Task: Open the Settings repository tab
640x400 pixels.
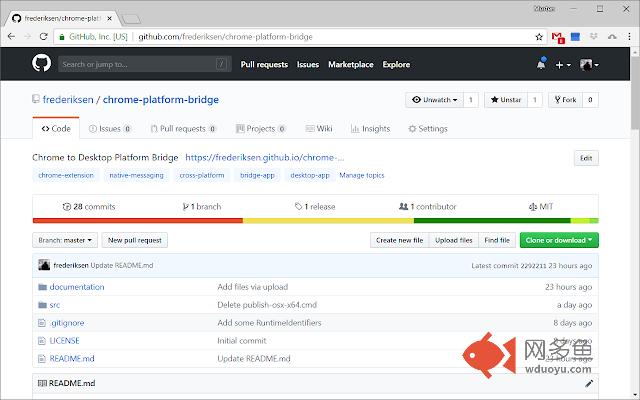Action: pos(428,129)
